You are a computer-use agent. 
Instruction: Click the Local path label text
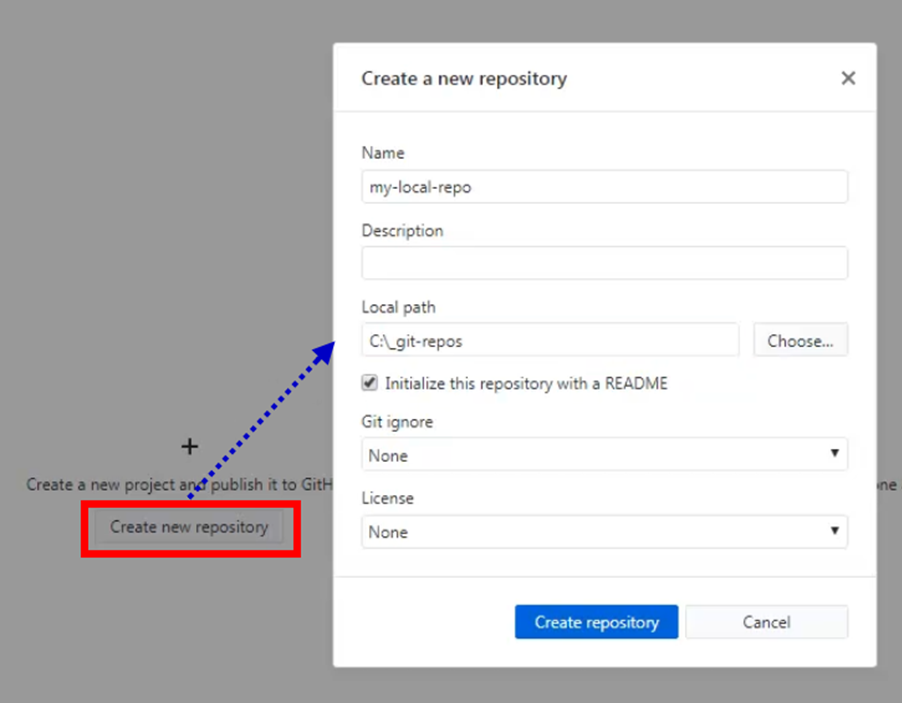tap(392, 307)
